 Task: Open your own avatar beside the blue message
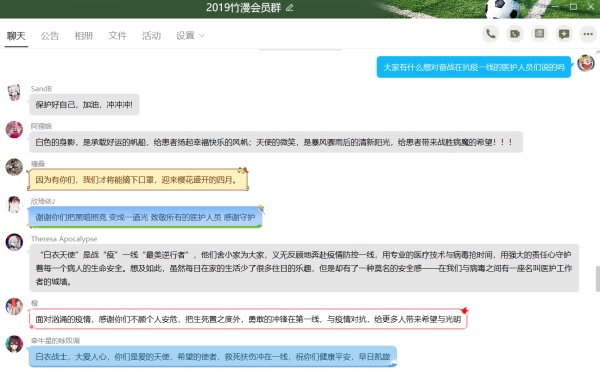[x=586, y=63]
